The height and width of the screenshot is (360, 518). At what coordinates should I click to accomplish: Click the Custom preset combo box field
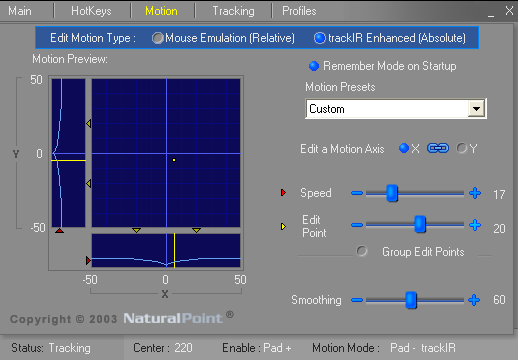[x=396, y=109]
